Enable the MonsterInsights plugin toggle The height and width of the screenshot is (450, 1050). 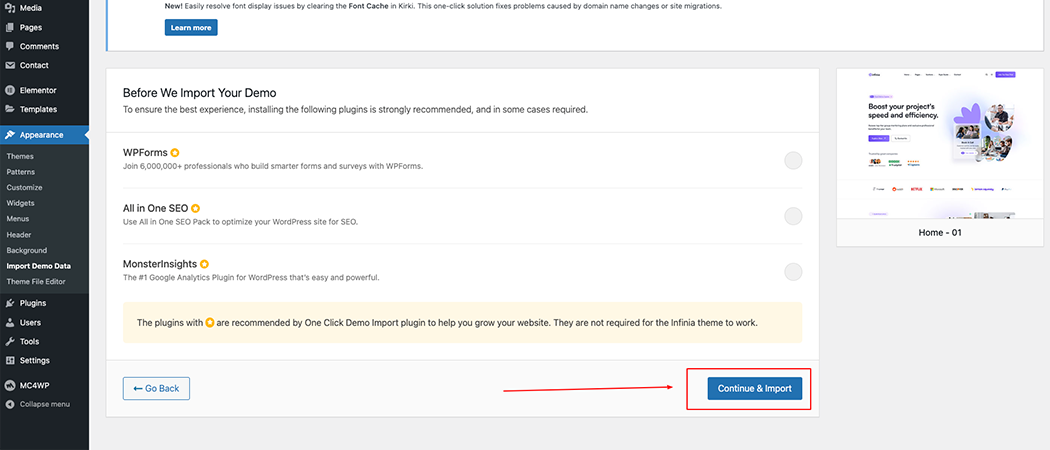pyautogui.click(x=793, y=272)
